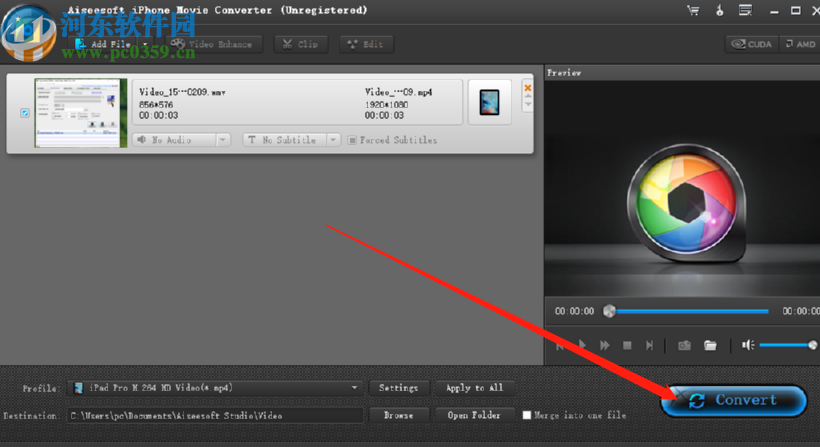
Task: Open the Video Enhance tool
Action: 213,44
